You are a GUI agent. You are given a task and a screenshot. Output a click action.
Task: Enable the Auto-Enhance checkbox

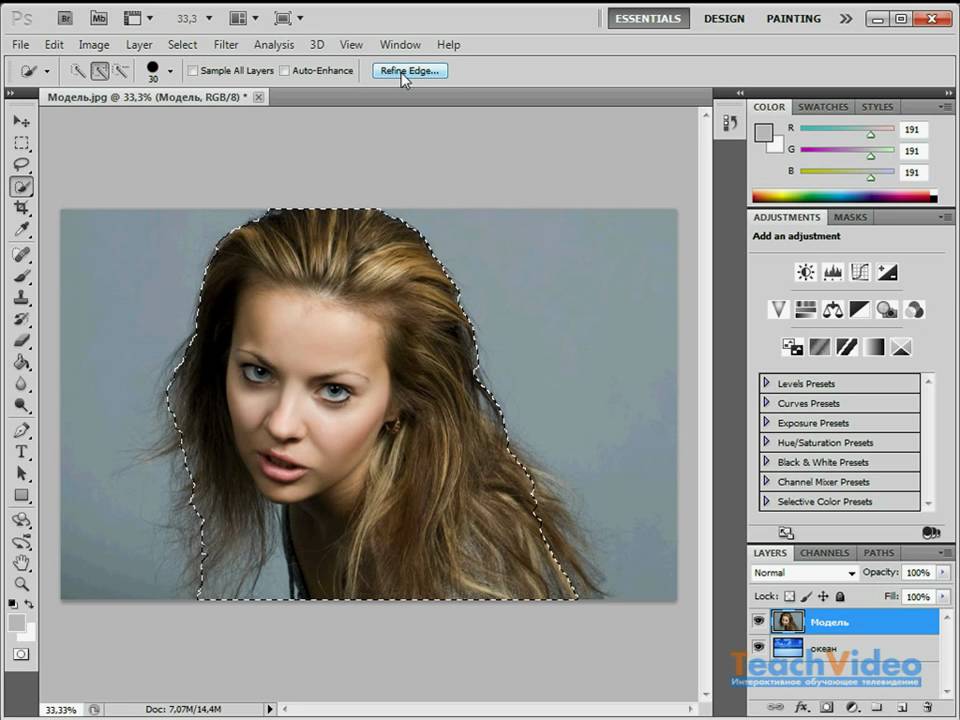point(284,71)
